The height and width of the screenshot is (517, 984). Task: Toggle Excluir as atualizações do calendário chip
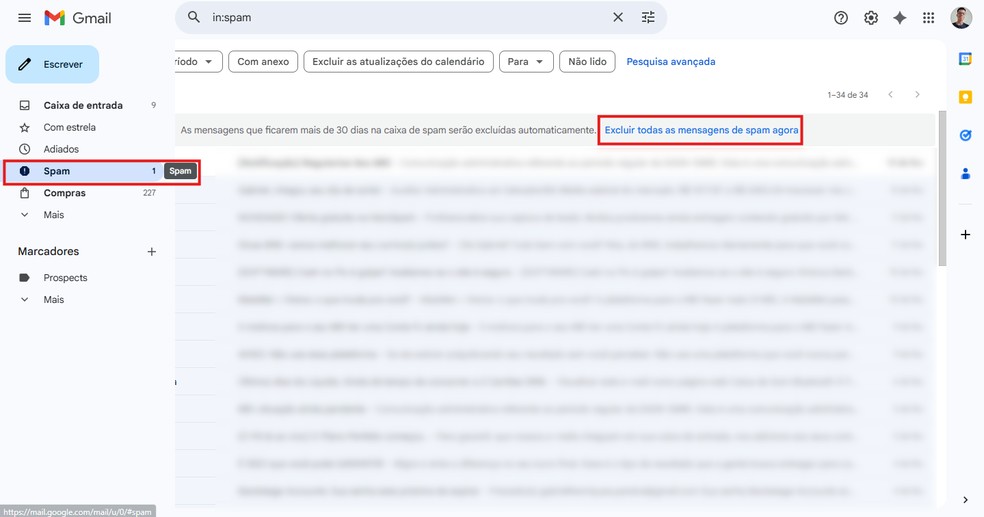(x=398, y=61)
